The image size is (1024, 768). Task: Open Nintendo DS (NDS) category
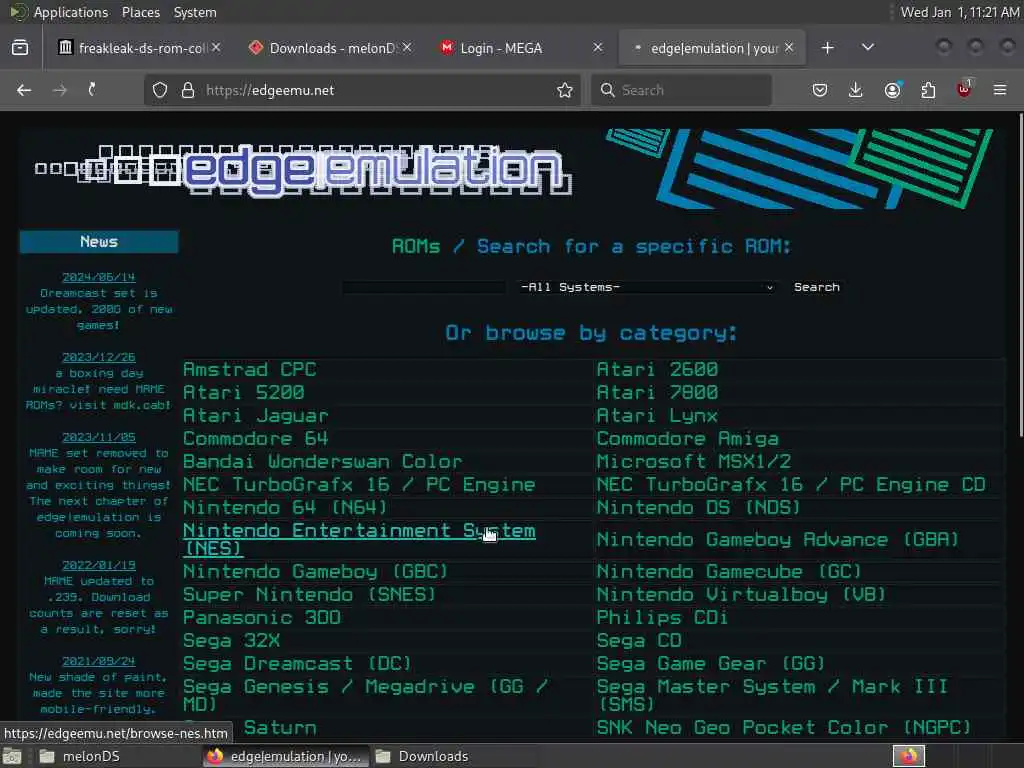(x=698, y=507)
